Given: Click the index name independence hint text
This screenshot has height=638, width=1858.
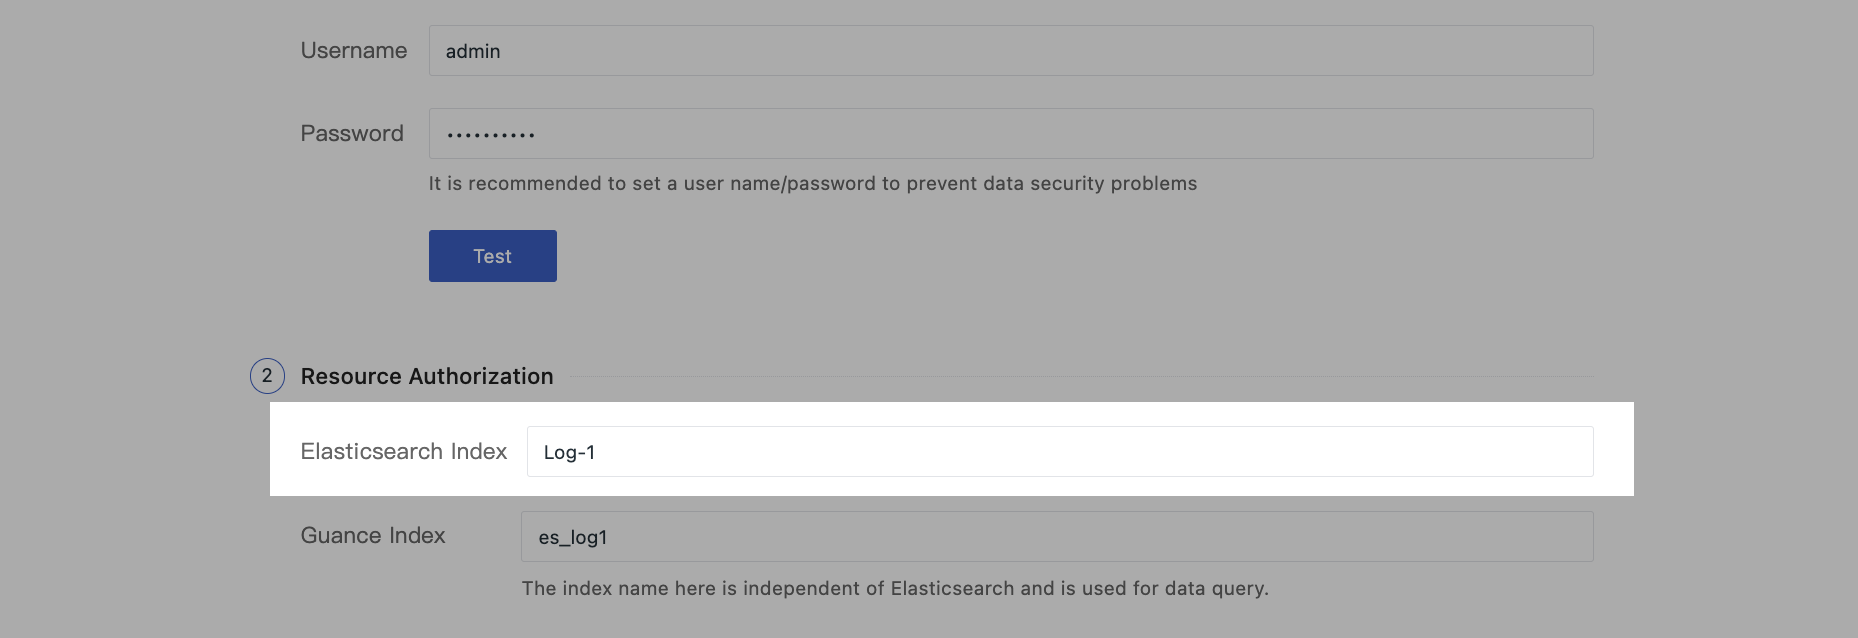Looking at the screenshot, I should (x=894, y=589).
